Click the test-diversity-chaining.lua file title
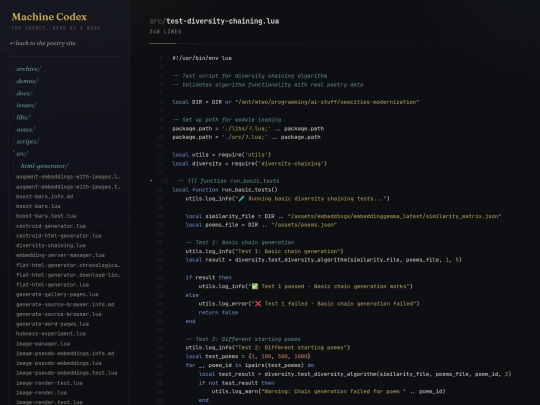This screenshot has height=405, width=540. (x=222, y=21)
